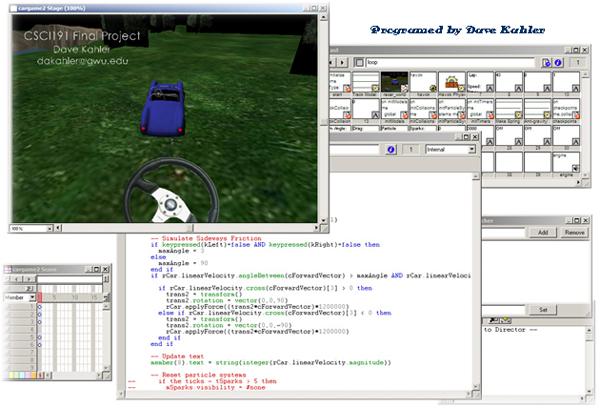The image size is (600, 408).
Task: Click the next marker arrow in Score window
Action: 27,279
